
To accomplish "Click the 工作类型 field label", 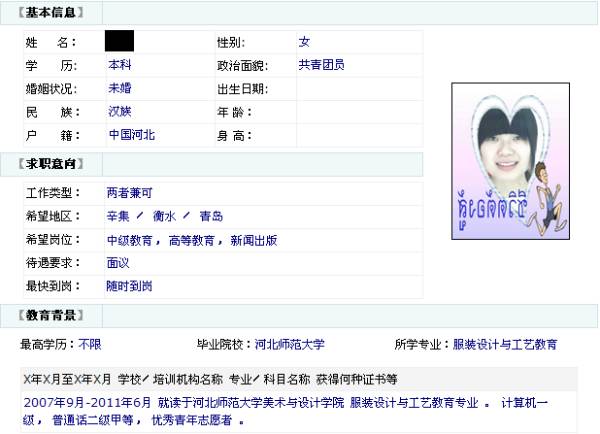I will click(x=53, y=193).
